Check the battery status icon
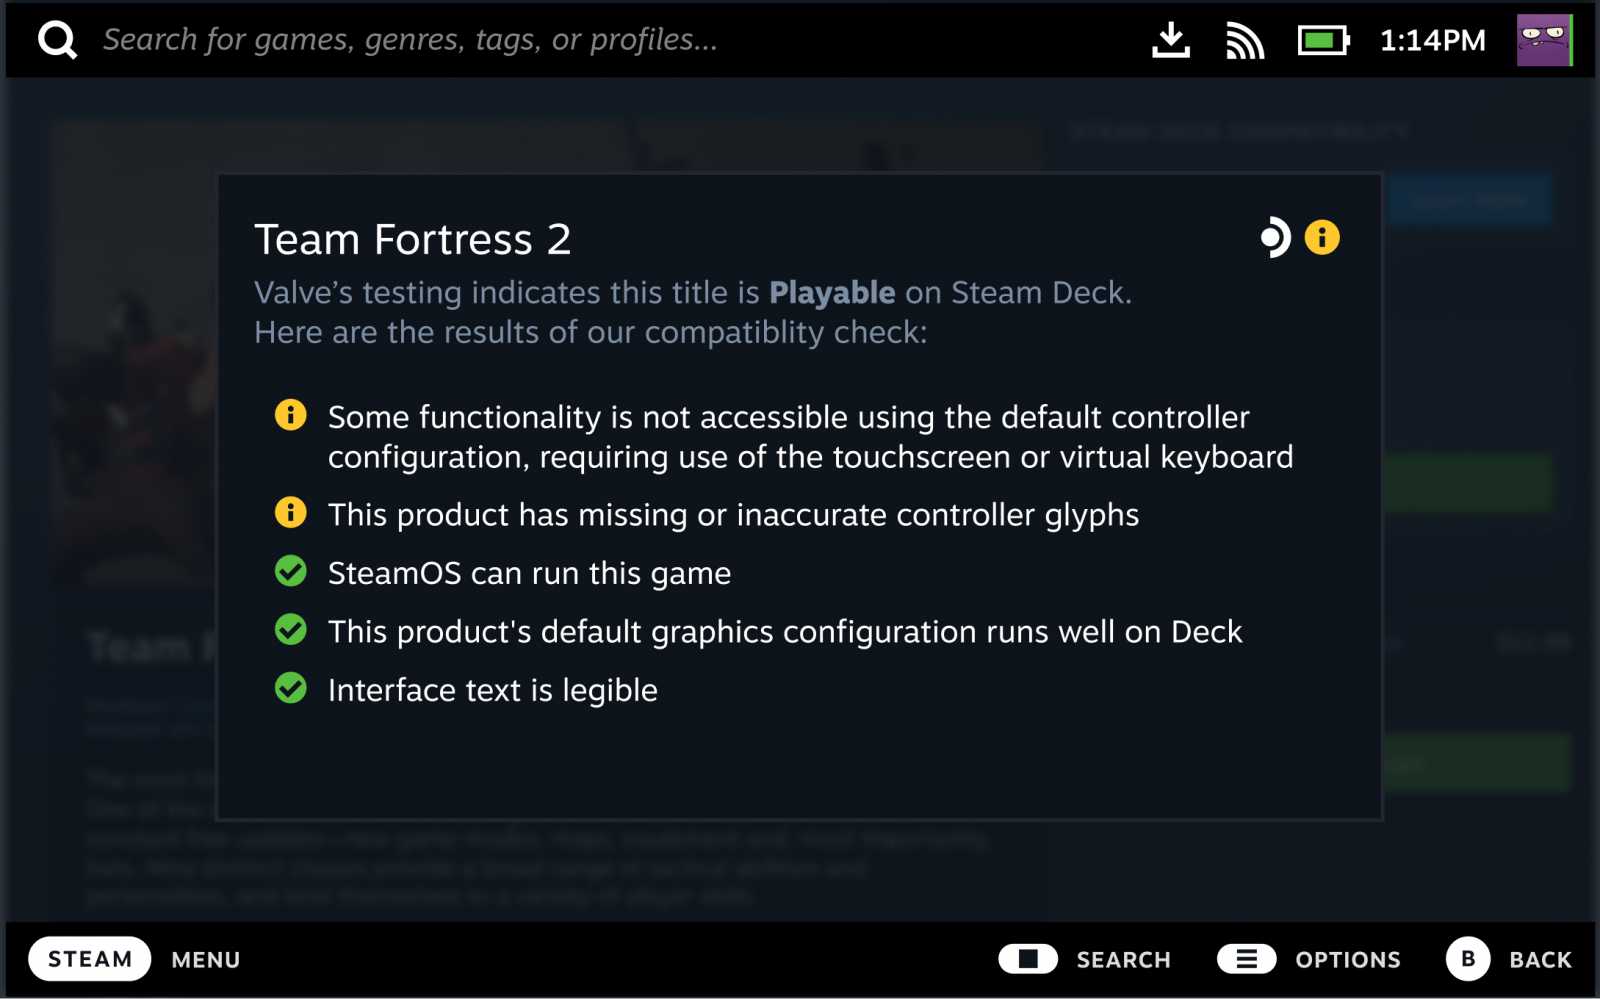 (x=1323, y=41)
